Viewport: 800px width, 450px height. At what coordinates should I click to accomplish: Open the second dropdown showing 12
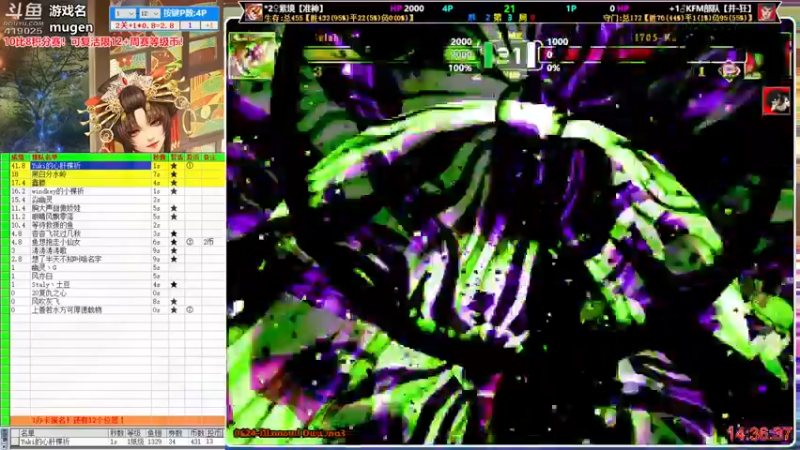click(x=149, y=13)
